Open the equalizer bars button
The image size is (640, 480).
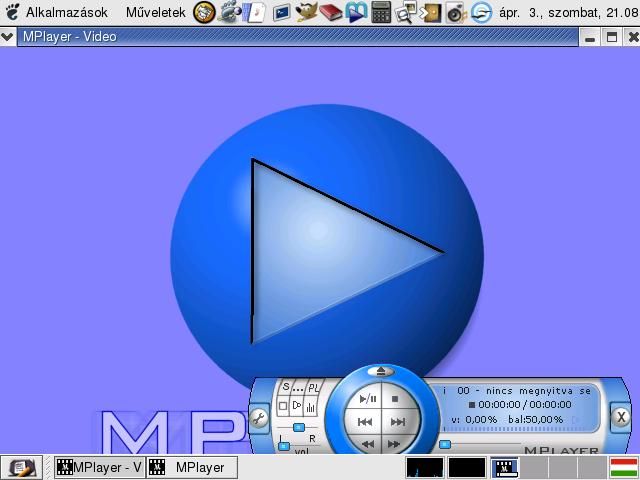point(311,407)
